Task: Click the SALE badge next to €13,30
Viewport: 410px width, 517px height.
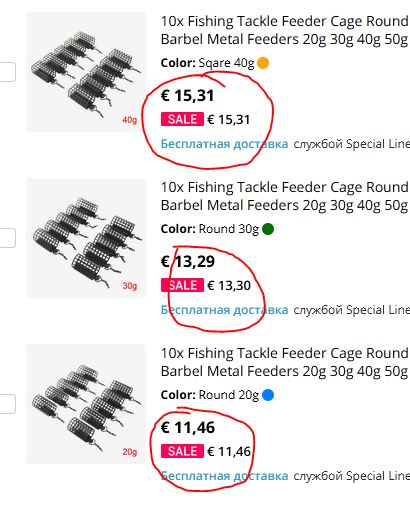Action: (182, 285)
